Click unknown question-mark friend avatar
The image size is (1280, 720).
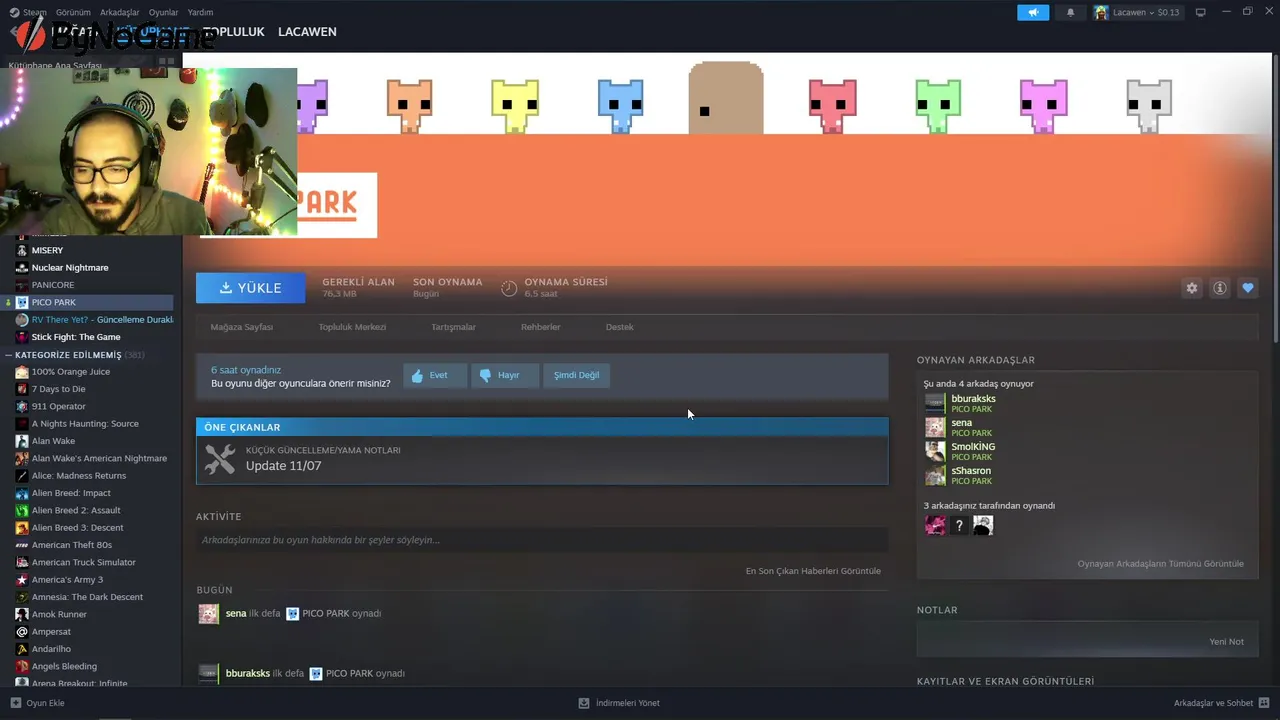click(959, 525)
